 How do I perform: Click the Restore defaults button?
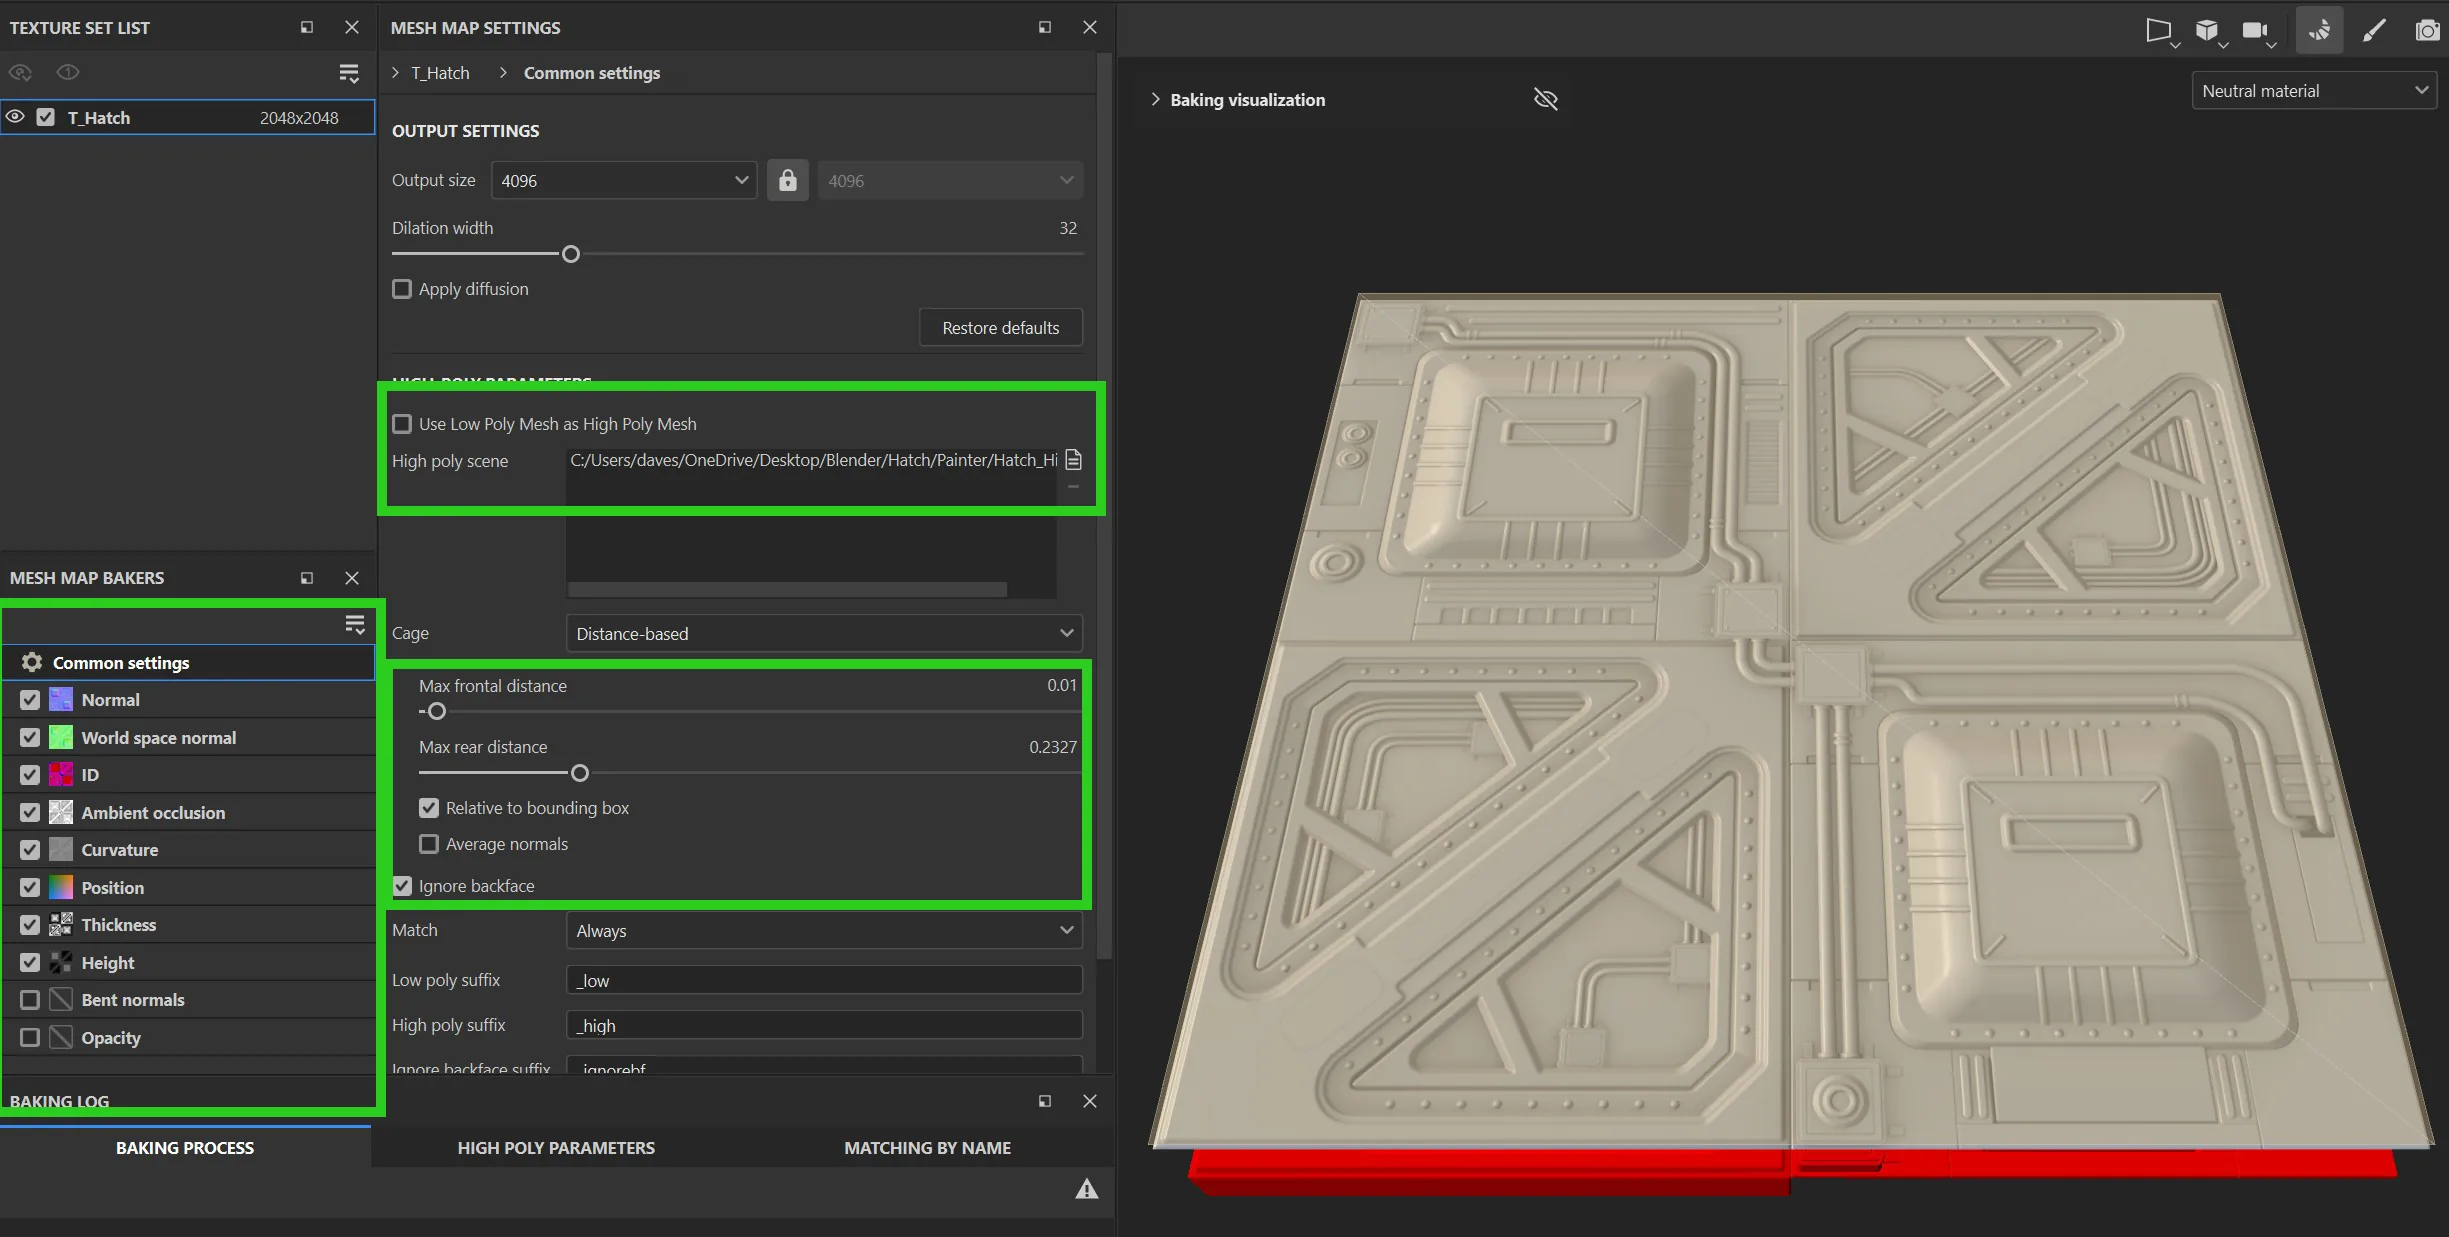[x=1001, y=328]
